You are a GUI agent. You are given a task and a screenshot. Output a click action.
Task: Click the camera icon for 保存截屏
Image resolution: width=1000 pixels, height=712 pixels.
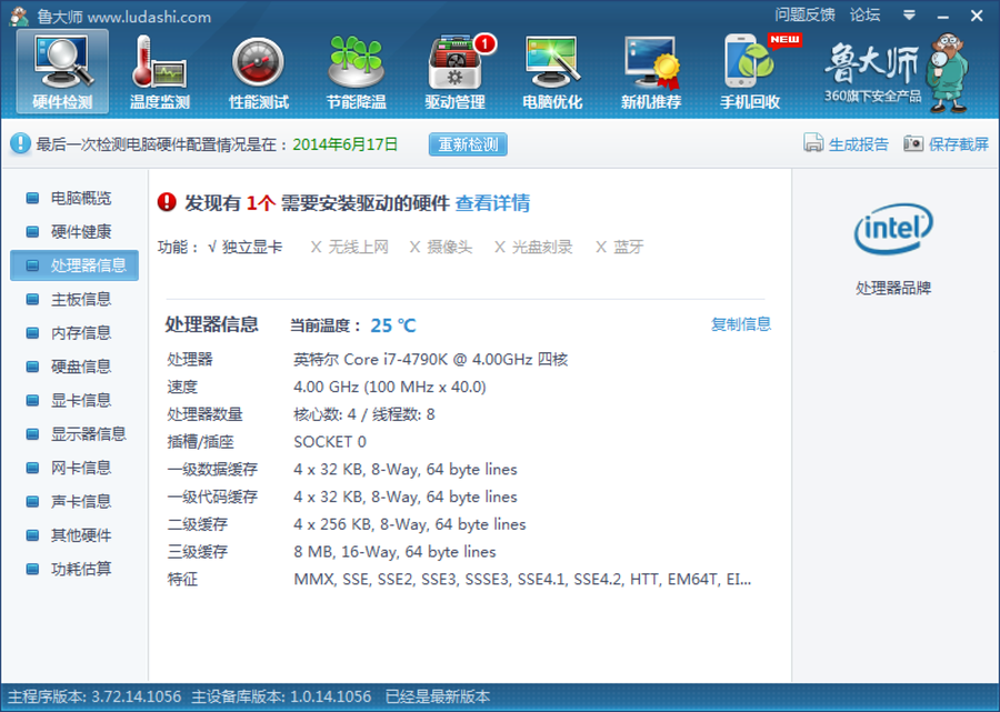[x=913, y=144]
